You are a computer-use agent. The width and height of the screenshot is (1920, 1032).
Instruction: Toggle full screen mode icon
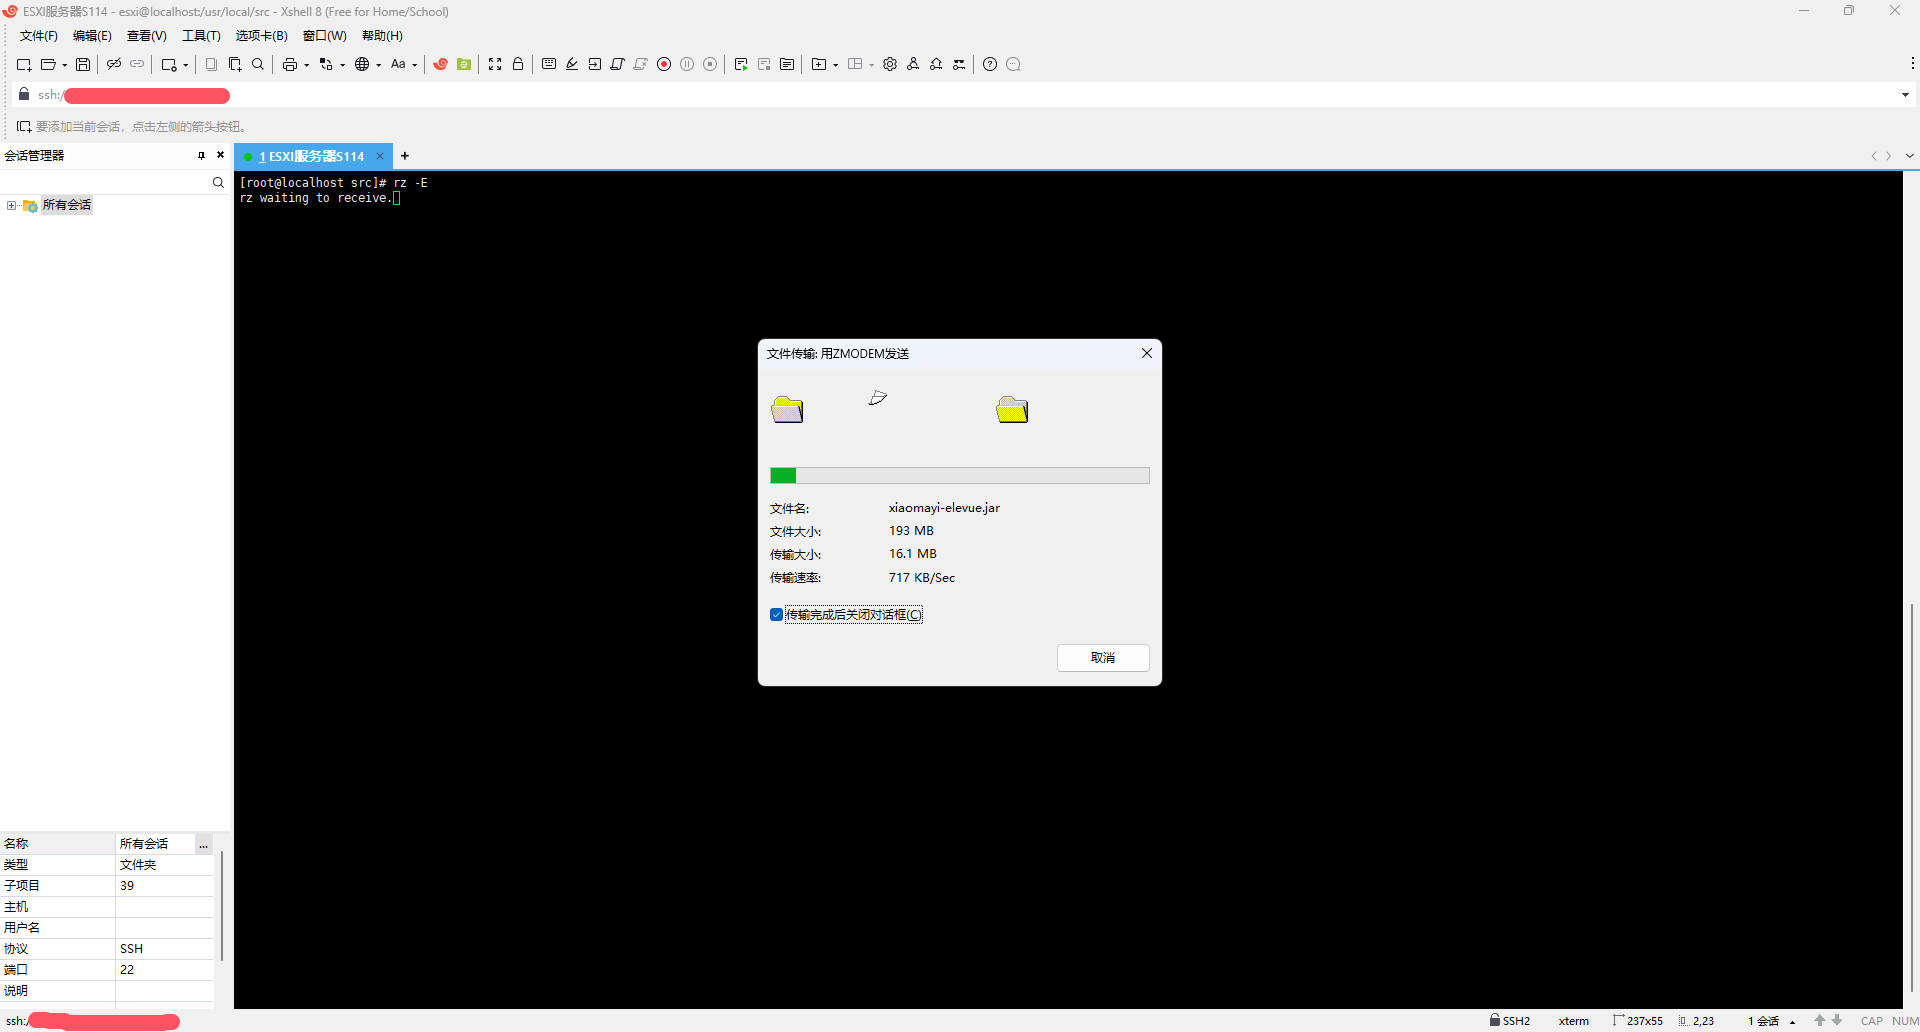point(495,64)
